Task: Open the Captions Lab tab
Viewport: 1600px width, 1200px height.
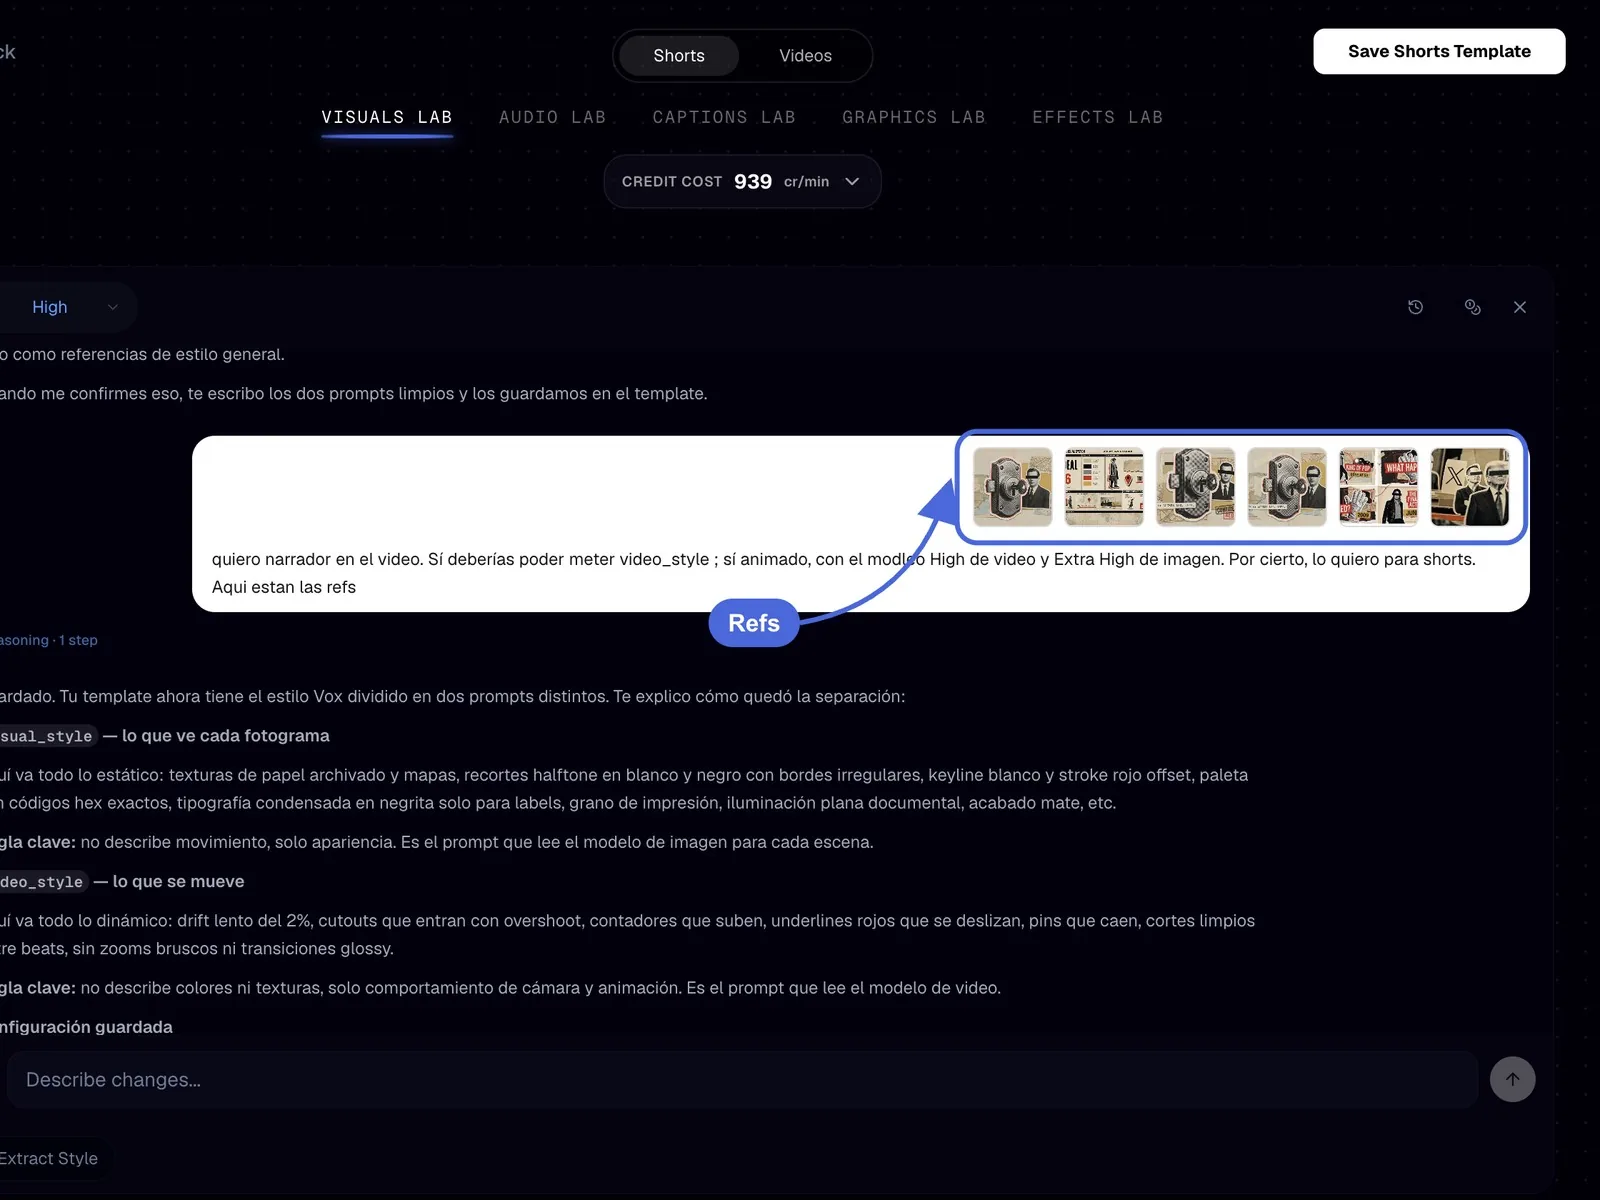Action: tap(724, 117)
